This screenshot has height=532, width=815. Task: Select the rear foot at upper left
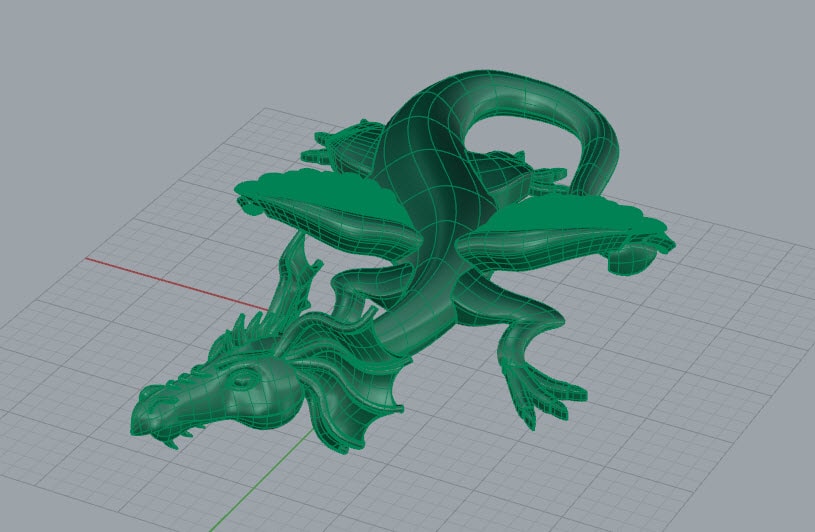click(340, 145)
